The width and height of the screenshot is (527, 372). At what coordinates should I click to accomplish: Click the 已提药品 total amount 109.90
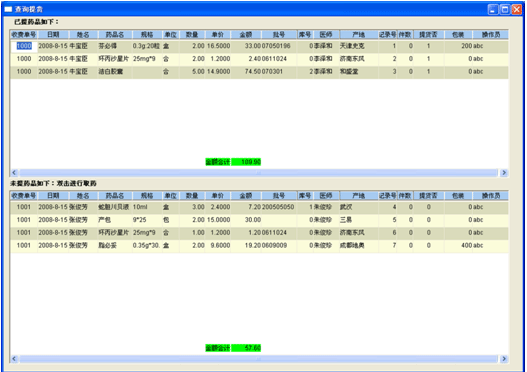[x=246, y=162]
